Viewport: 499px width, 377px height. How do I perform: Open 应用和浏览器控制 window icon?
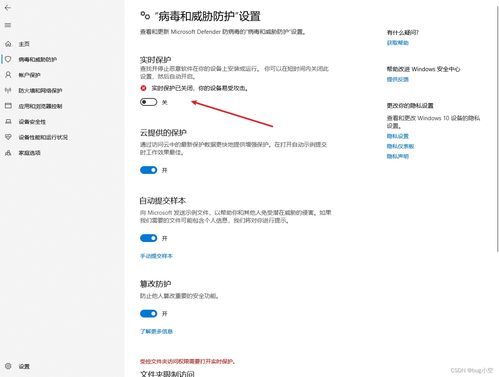(x=8, y=106)
